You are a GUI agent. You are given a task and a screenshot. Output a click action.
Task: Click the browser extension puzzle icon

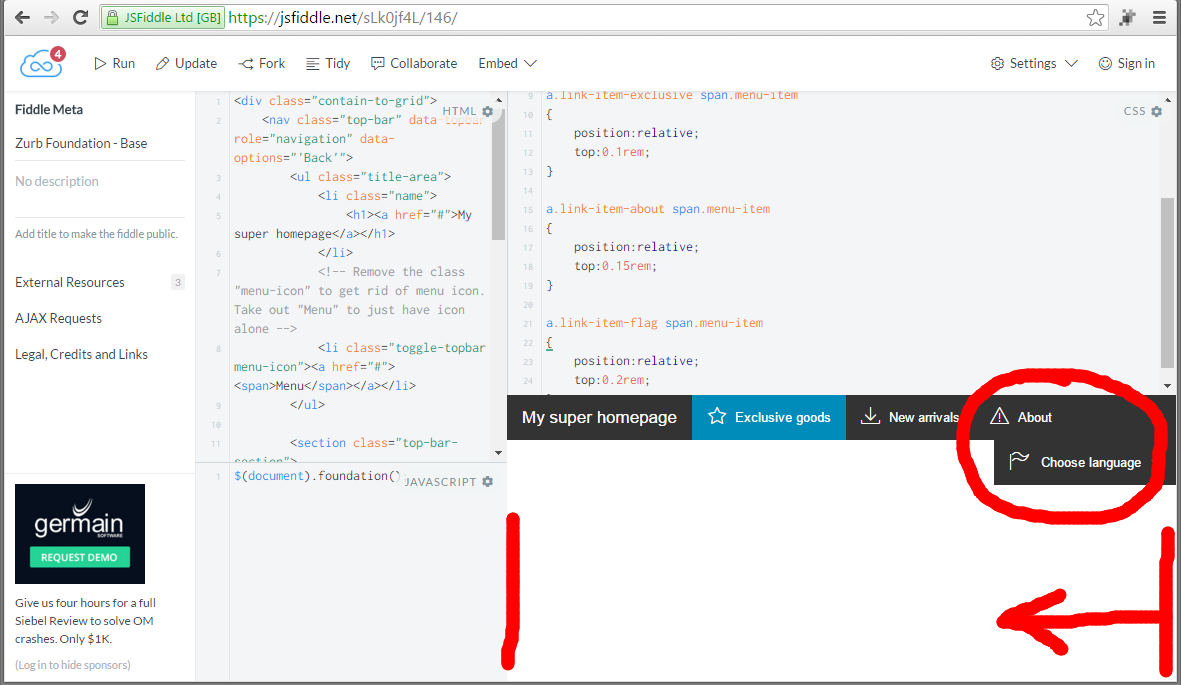click(x=1128, y=17)
